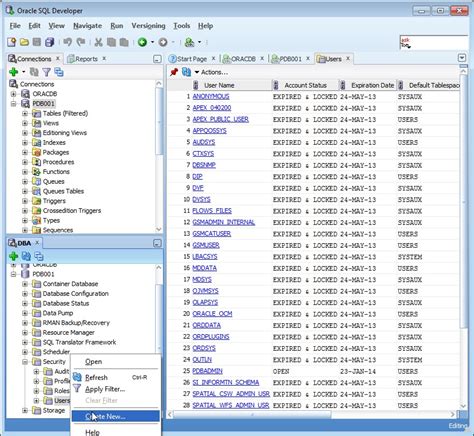Screen dimensions: 474x436
Task: Collapse the PDB001 connection node
Action: (14, 104)
